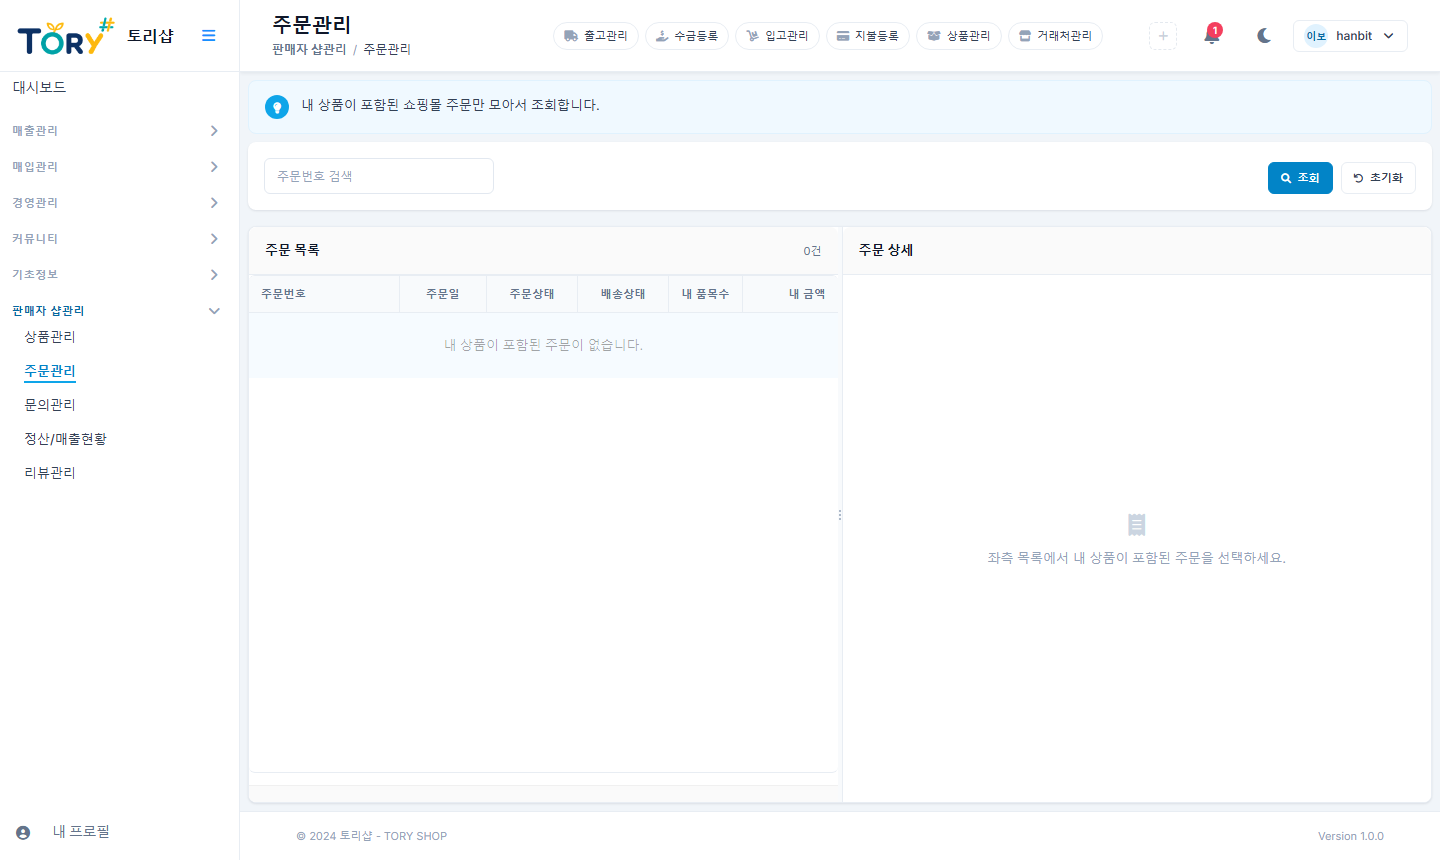Click the receipt icon in 주문 상세
This screenshot has height=860, width=1440.
pos(1136,525)
